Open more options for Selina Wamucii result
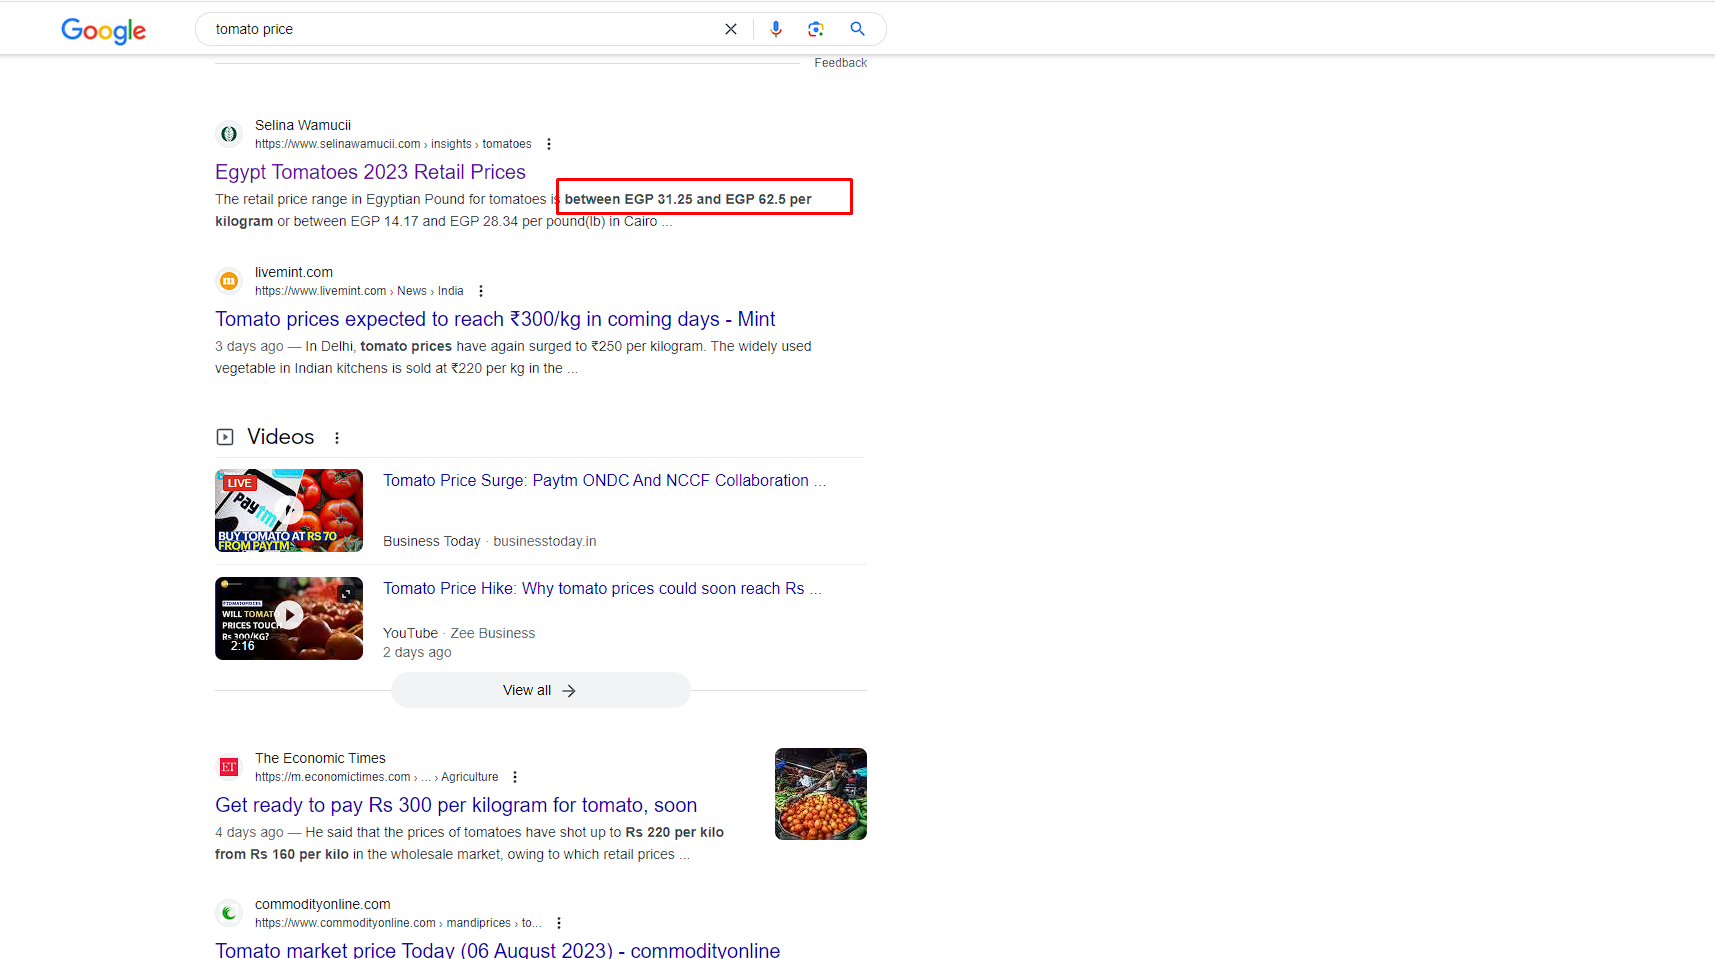Image resolution: width=1715 pixels, height=959 pixels. pyautogui.click(x=549, y=144)
